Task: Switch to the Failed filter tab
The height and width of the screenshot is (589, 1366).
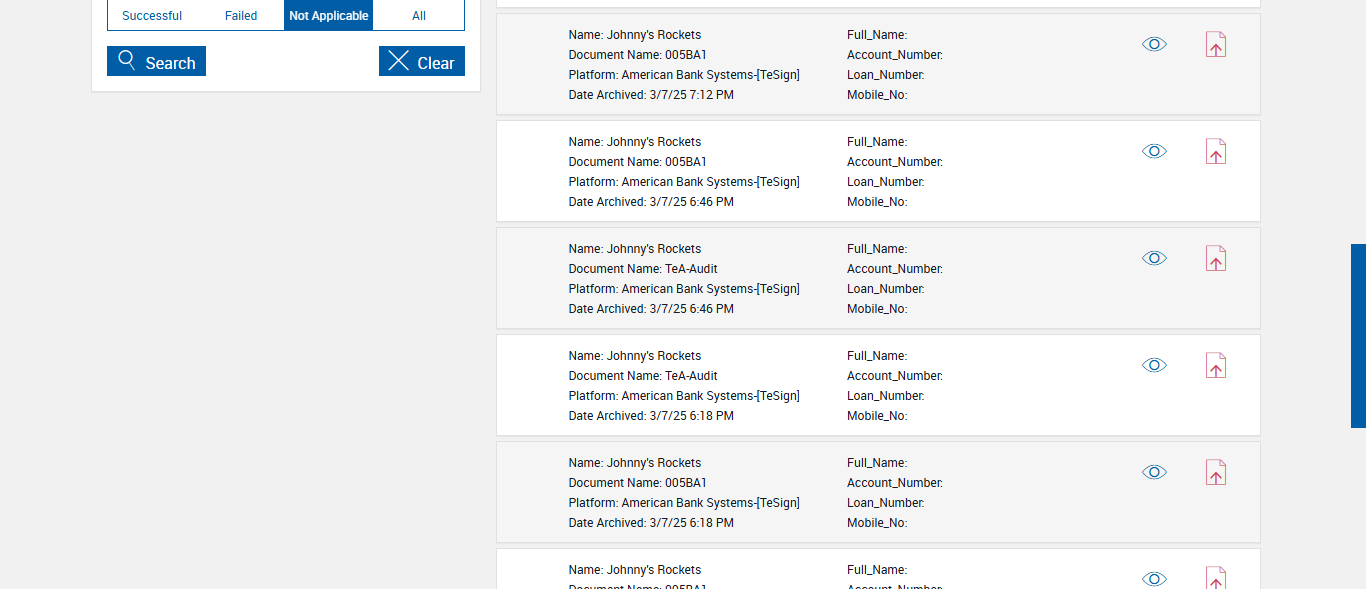Action: [x=241, y=16]
